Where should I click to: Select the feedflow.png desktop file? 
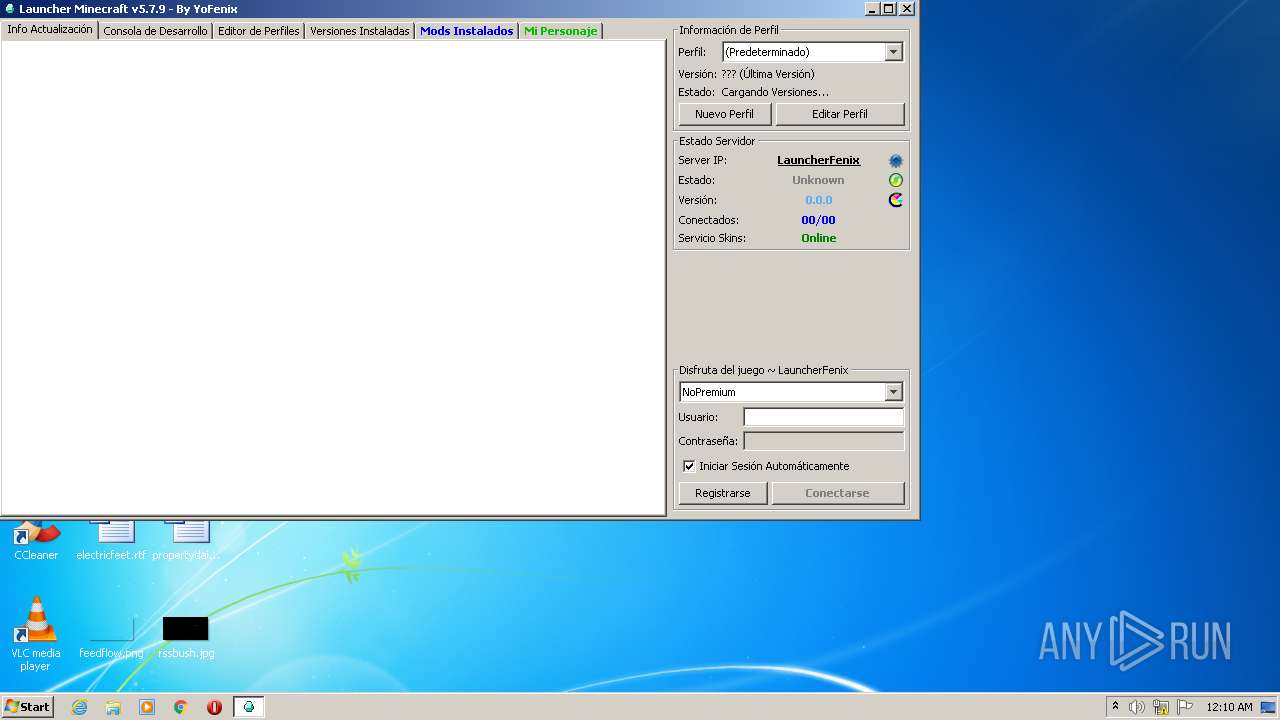click(x=111, y=638)
